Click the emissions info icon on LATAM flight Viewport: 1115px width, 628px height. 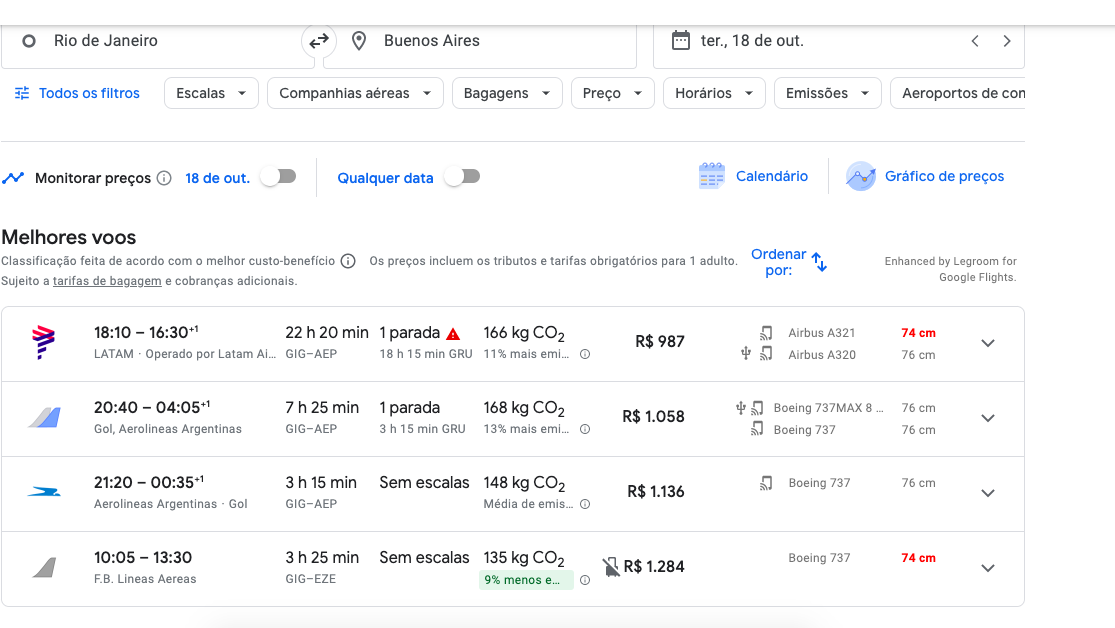[585, 354]
